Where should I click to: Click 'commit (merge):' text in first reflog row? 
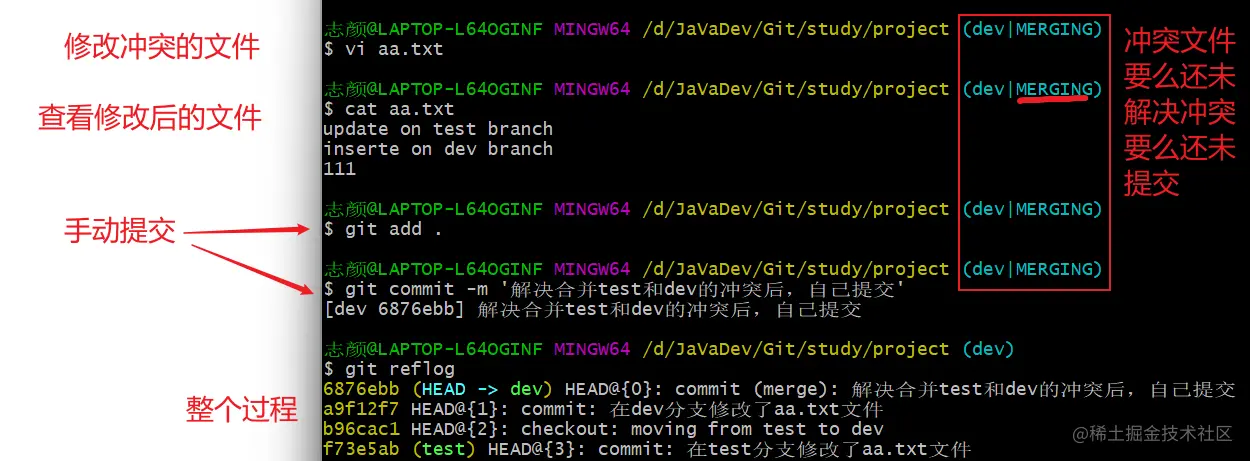756,389
